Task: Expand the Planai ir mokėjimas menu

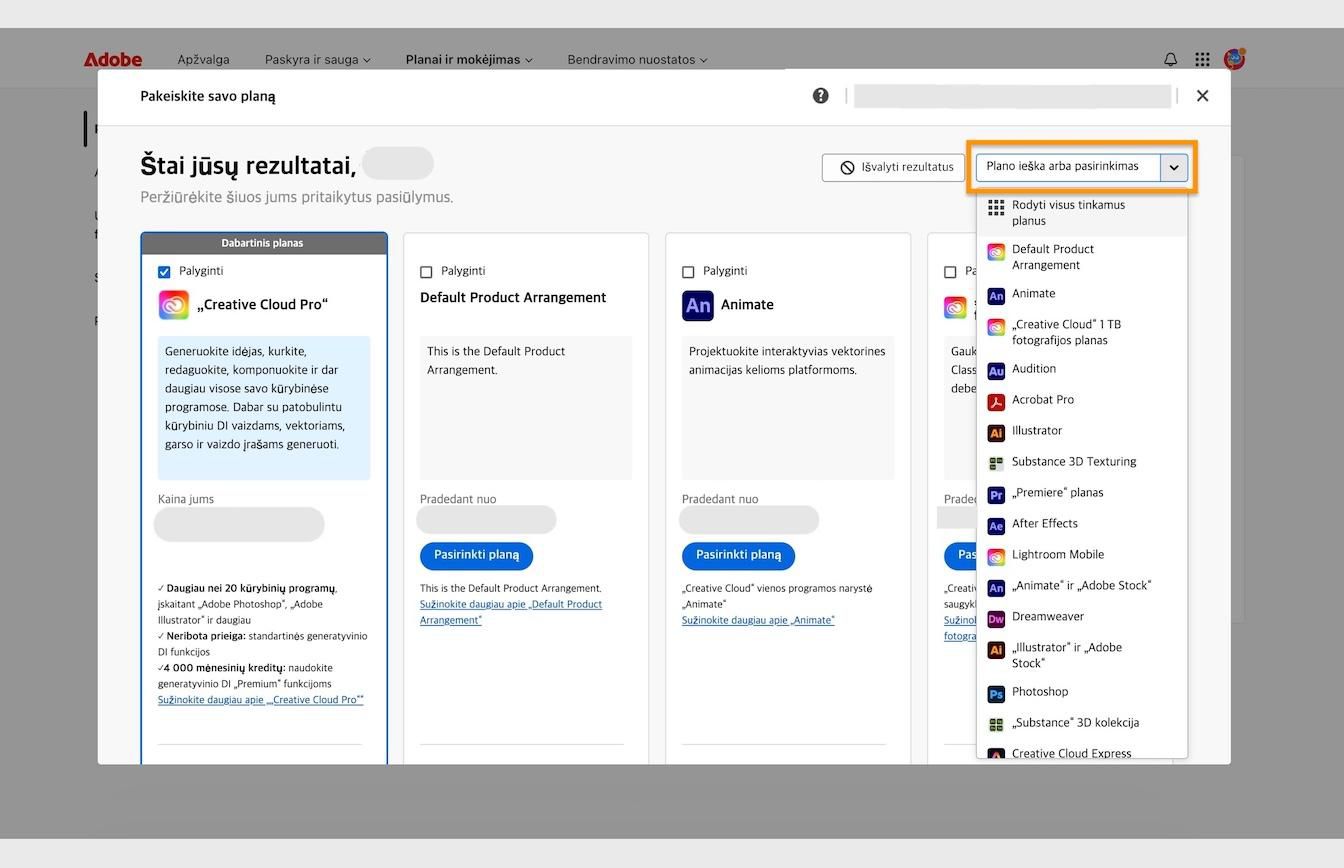Action: [x=469, y=60]
